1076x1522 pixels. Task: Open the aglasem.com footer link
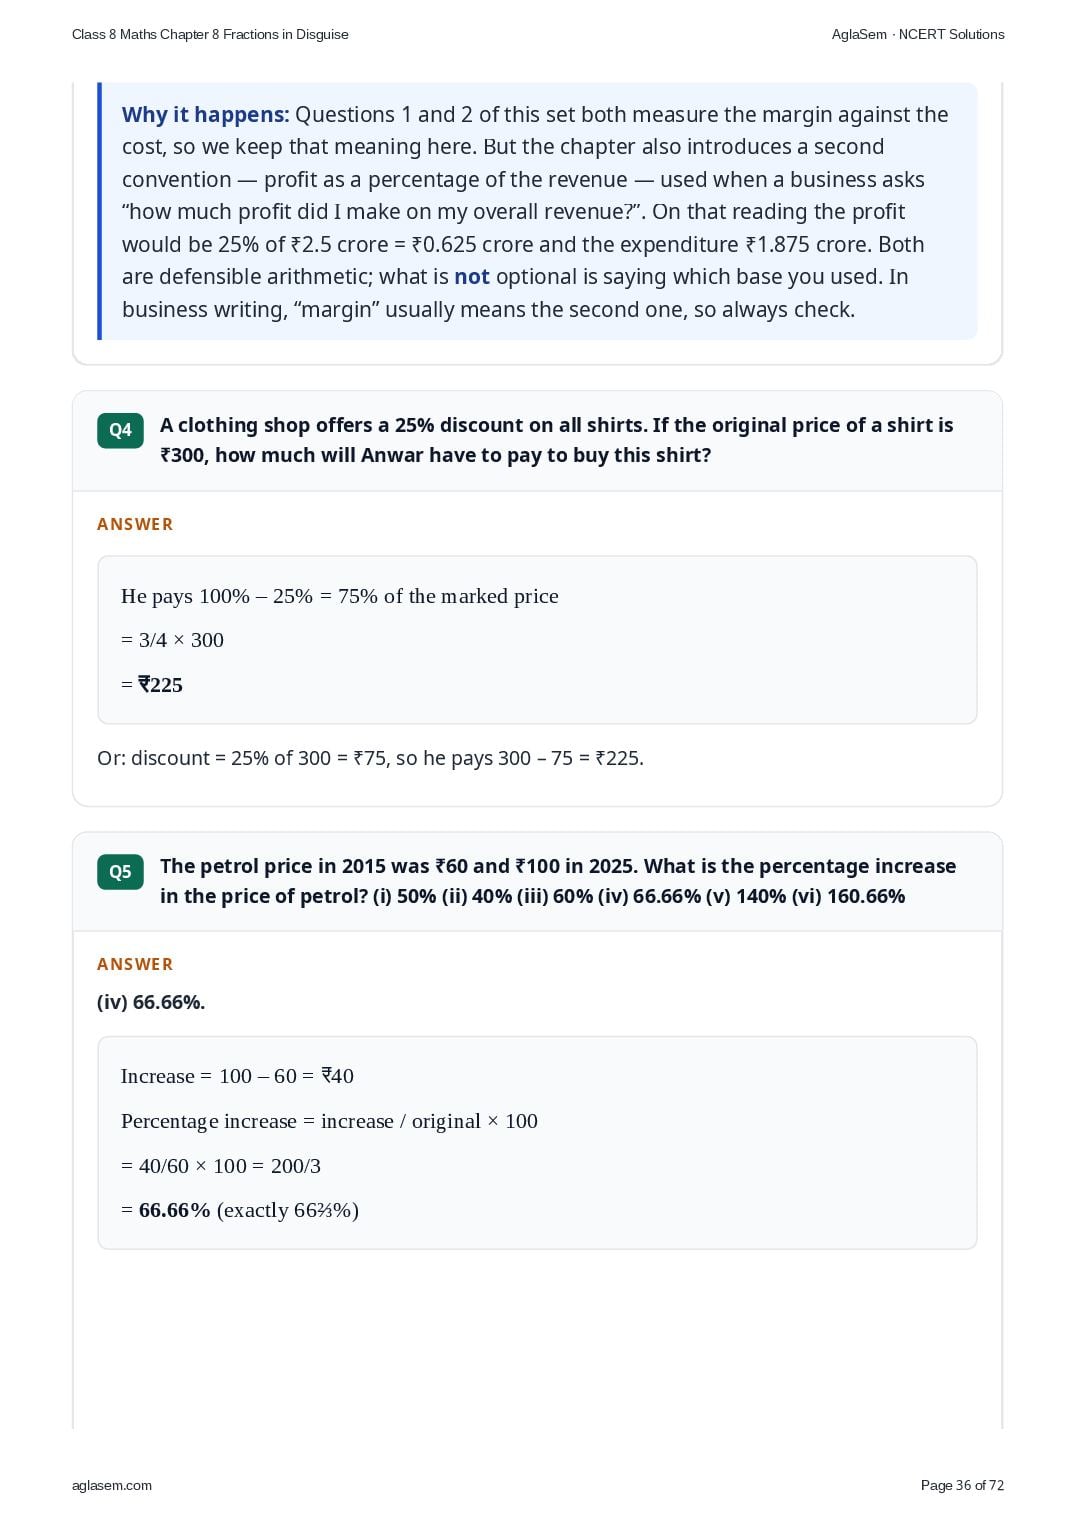tap(112, 1485)
